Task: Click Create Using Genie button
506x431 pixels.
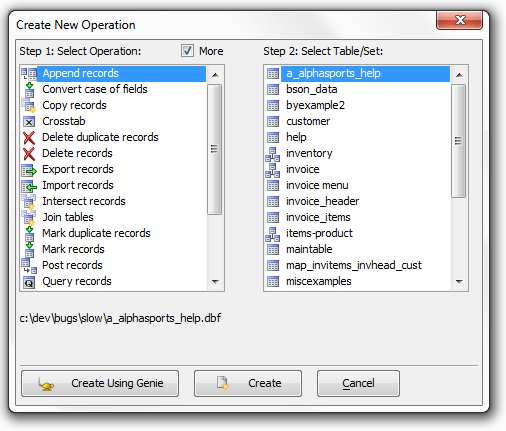Action: click(100, 383)
